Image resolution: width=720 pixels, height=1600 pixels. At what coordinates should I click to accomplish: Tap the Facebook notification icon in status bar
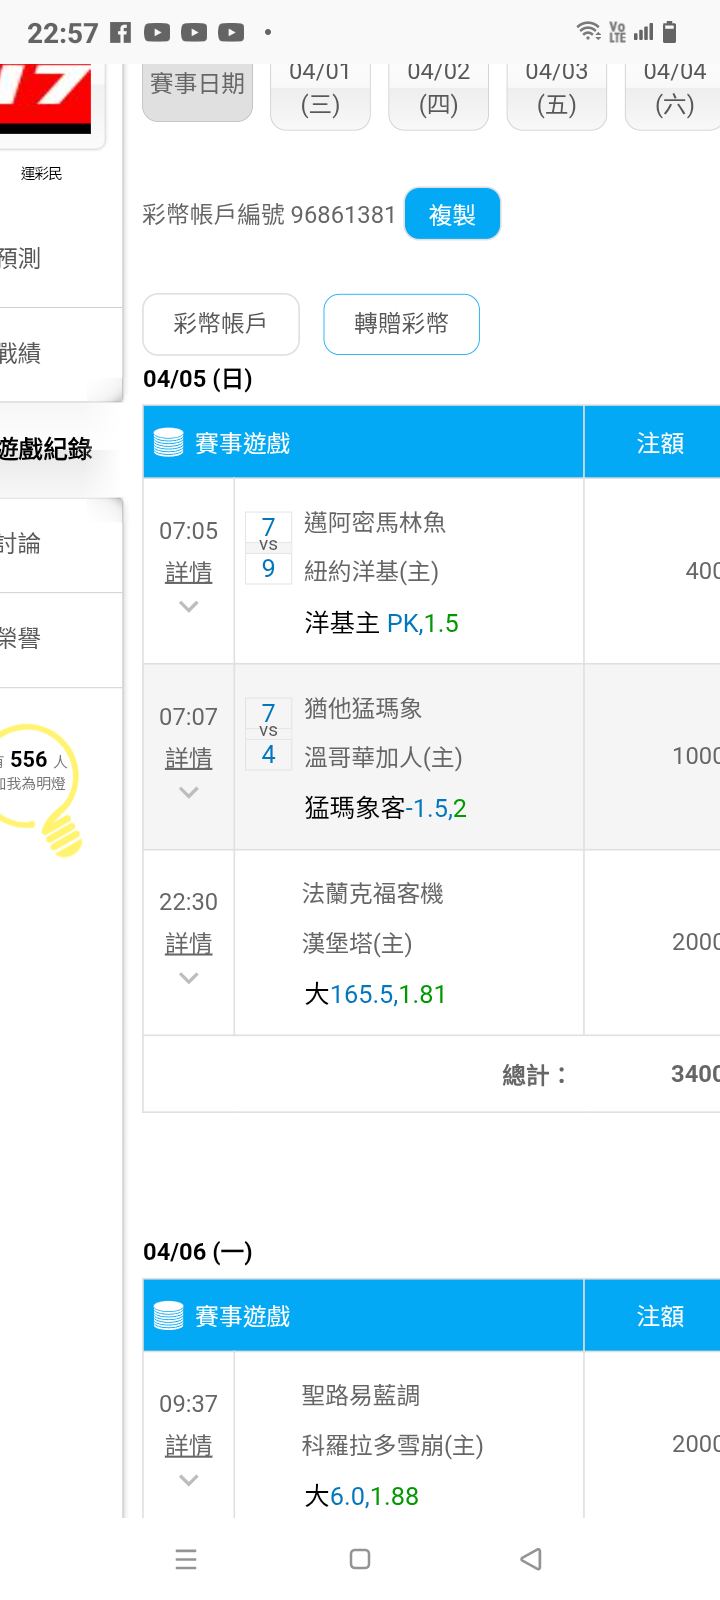coord(120,32)
